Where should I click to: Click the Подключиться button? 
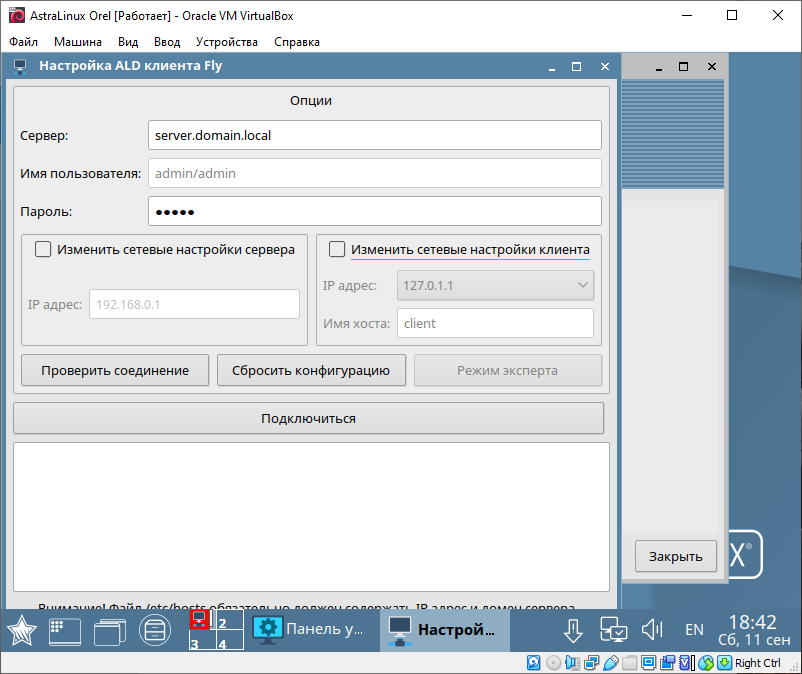(308, 418)
